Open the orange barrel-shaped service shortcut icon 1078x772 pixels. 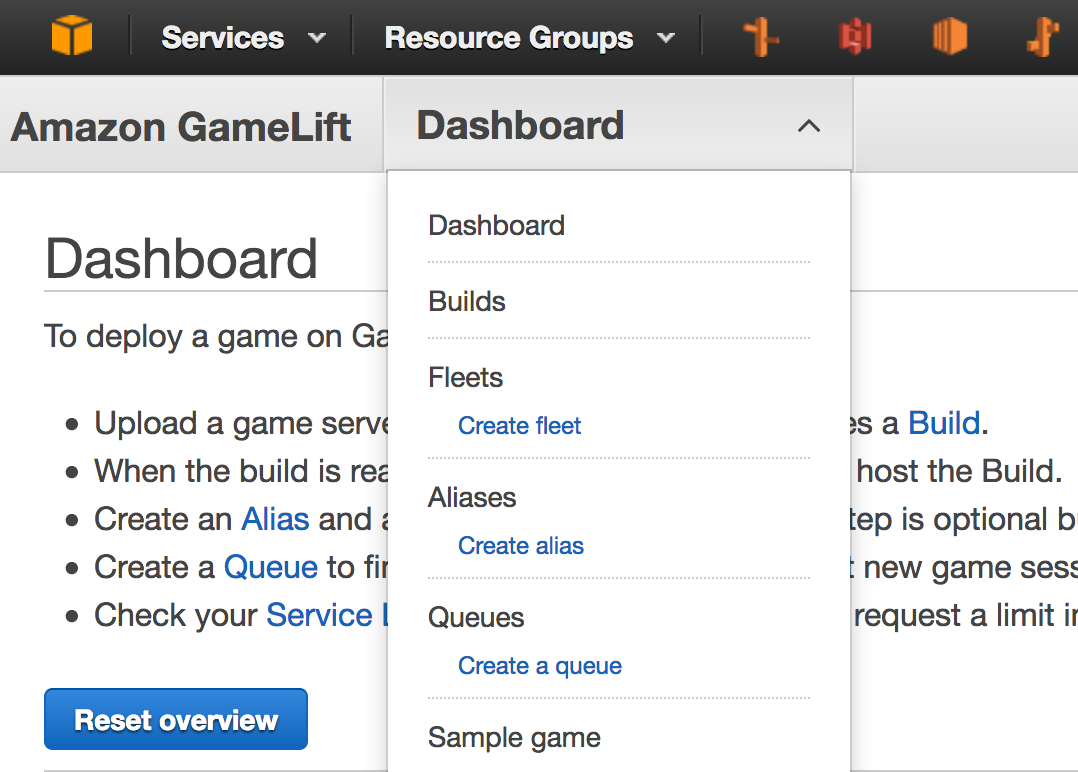coord(949,36)
